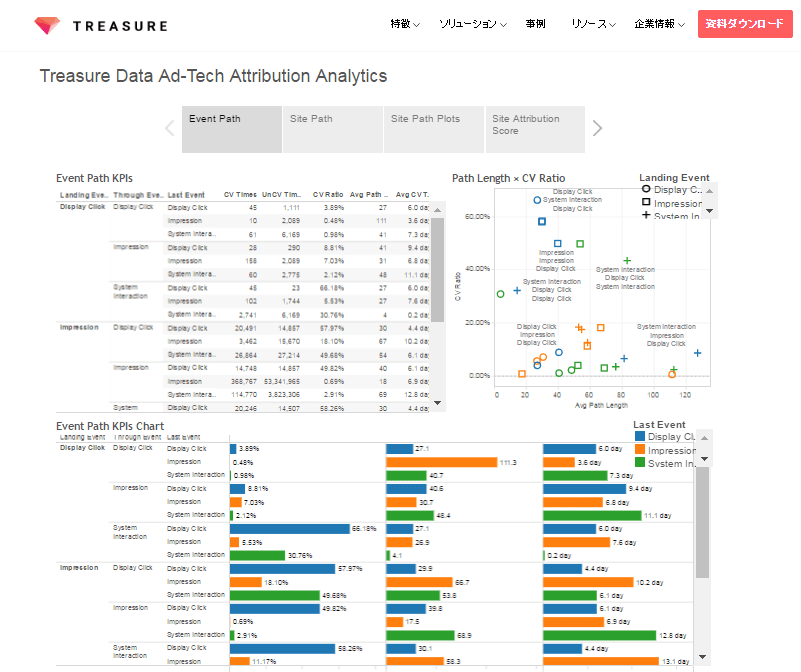801x672 pixels.
Task: Click down arrow of Last Event legend scroll
Action: pyautogui.click(x=704, y=459)
